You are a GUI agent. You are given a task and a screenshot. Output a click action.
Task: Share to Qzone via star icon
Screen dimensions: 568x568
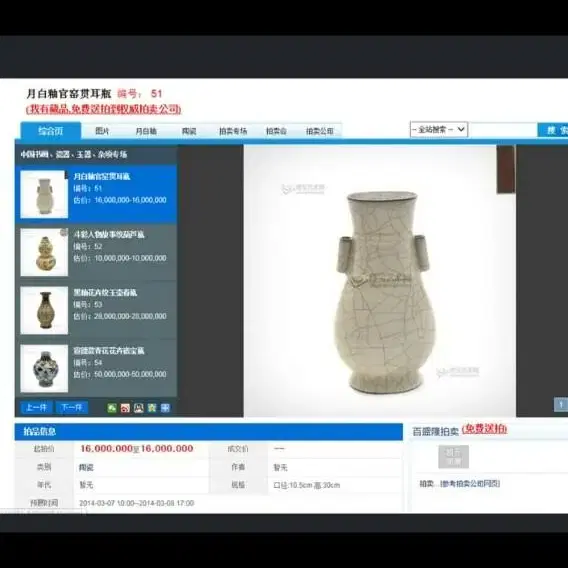[152, 408]
